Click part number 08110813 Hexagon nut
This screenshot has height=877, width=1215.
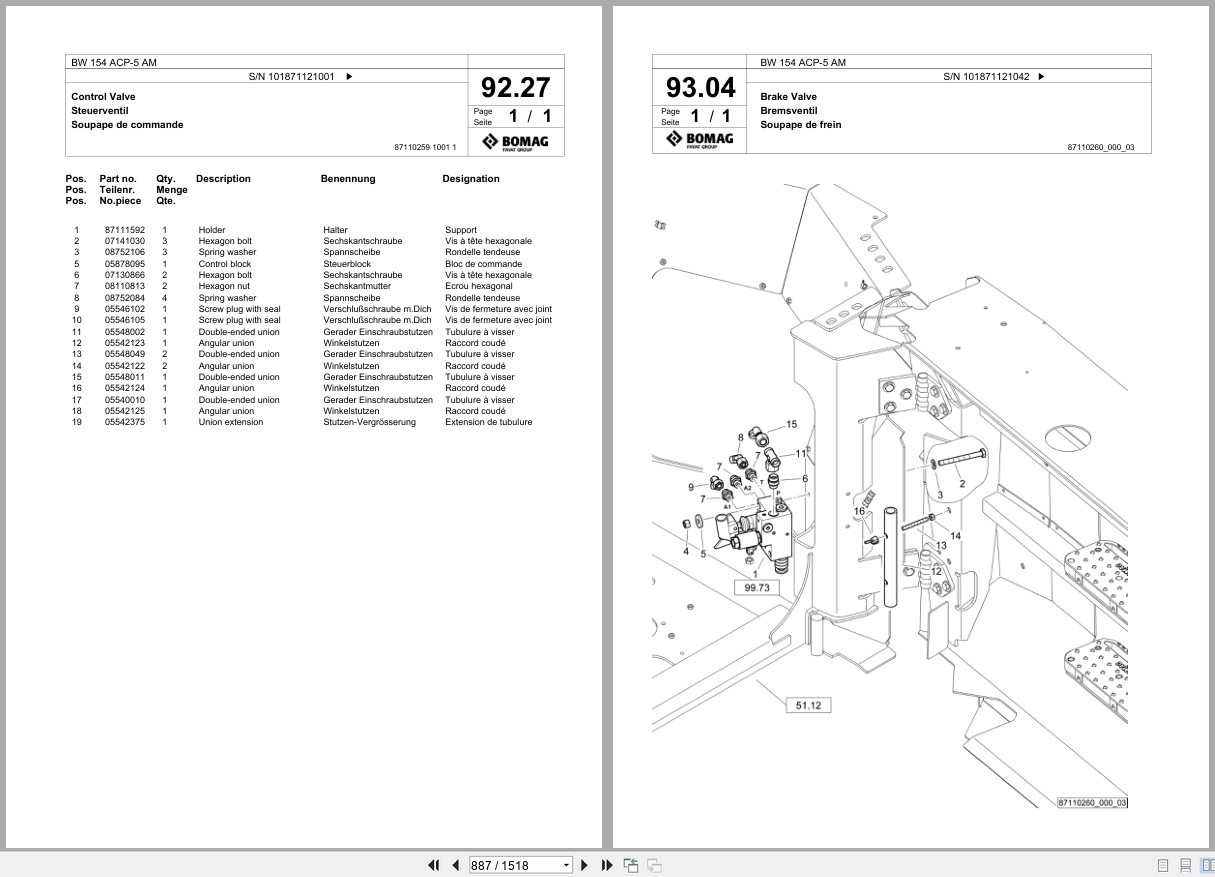tap(124, 286)
